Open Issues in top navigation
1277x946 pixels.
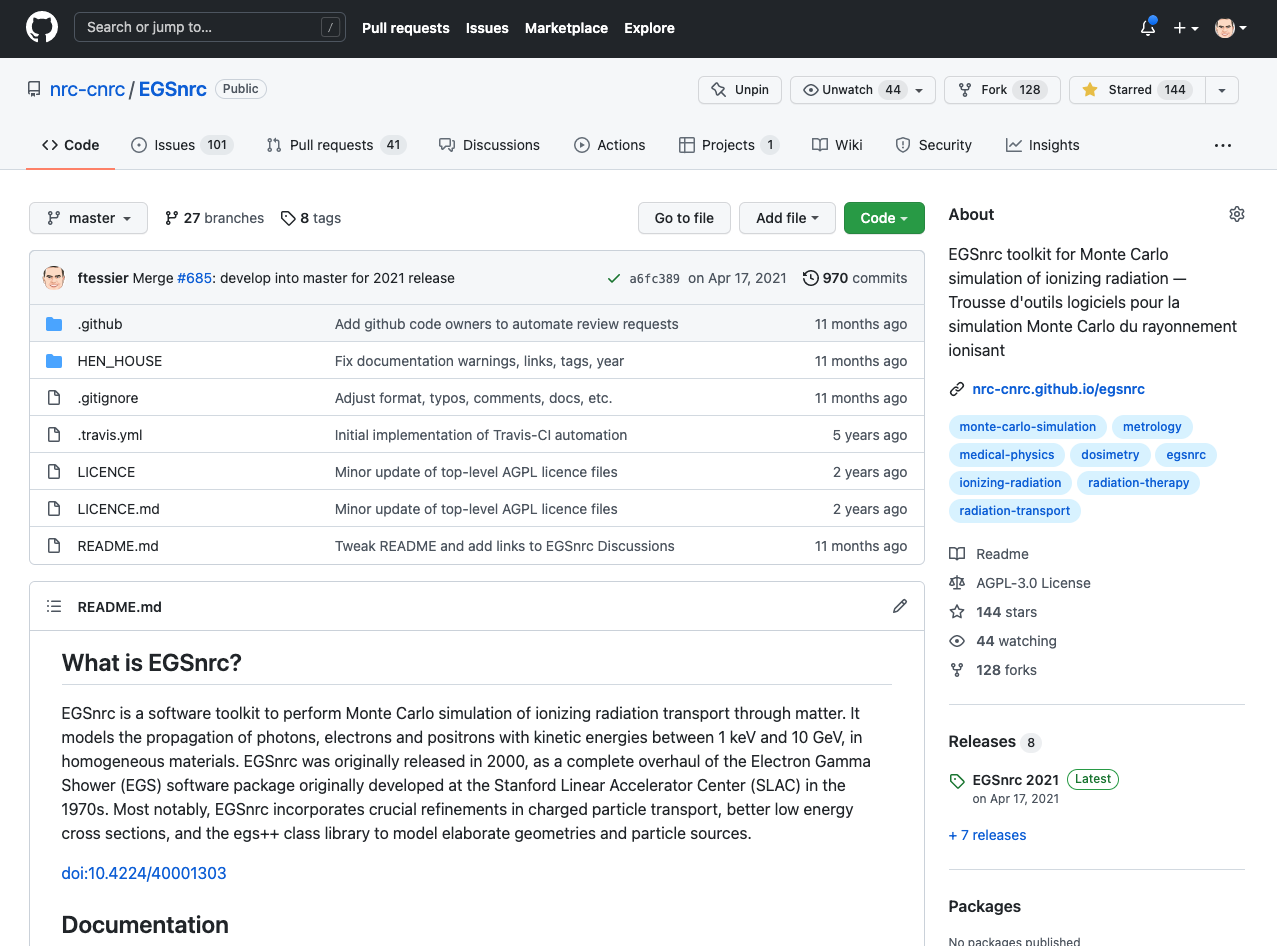tap(487, 28)
